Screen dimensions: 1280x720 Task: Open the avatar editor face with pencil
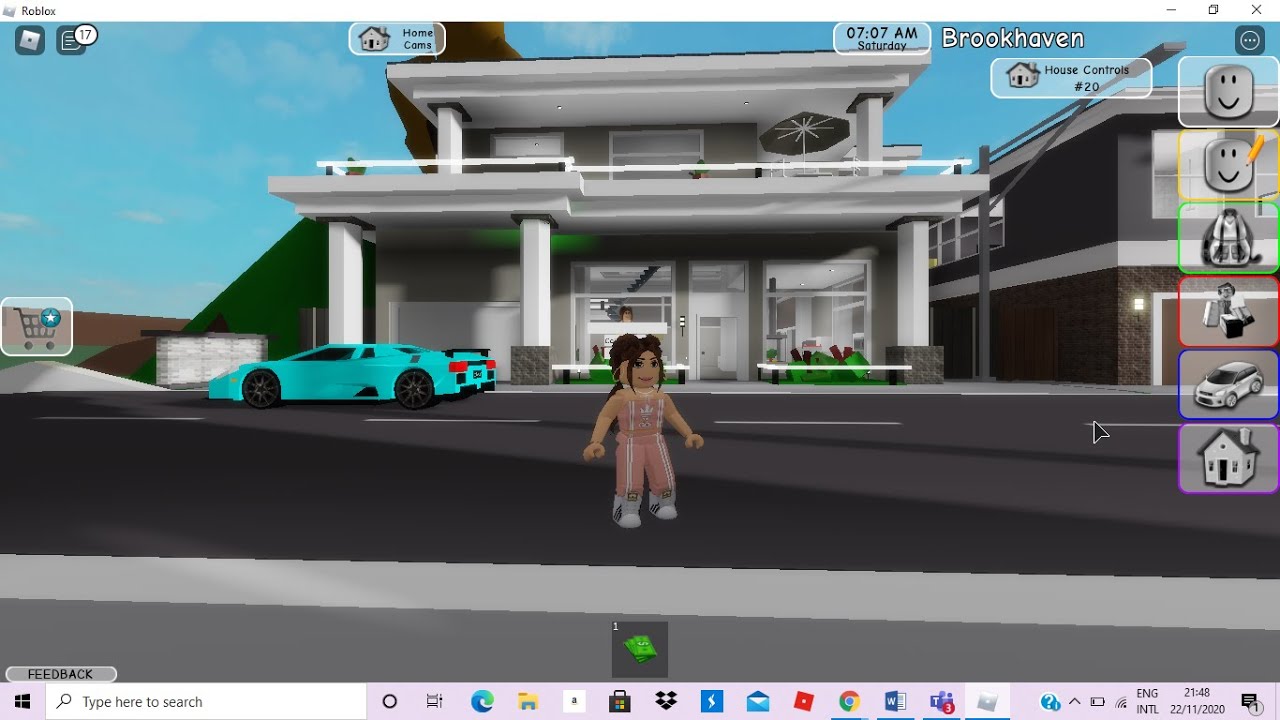tap(1228, 165)
